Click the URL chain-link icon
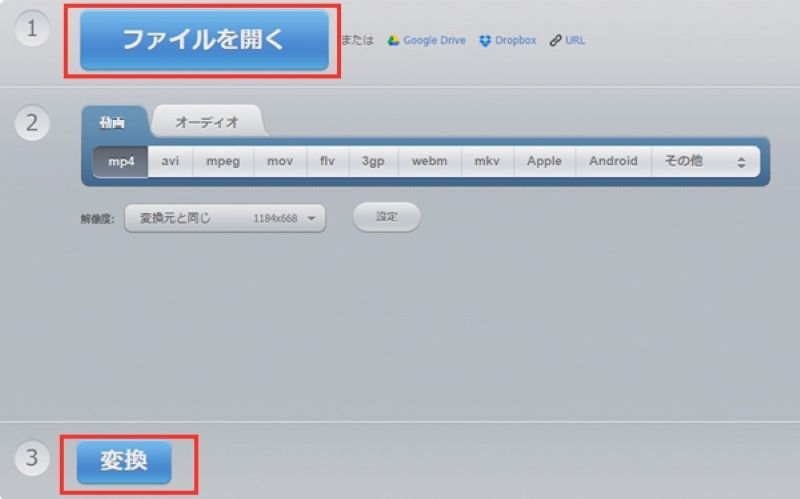 coord(555,41)
